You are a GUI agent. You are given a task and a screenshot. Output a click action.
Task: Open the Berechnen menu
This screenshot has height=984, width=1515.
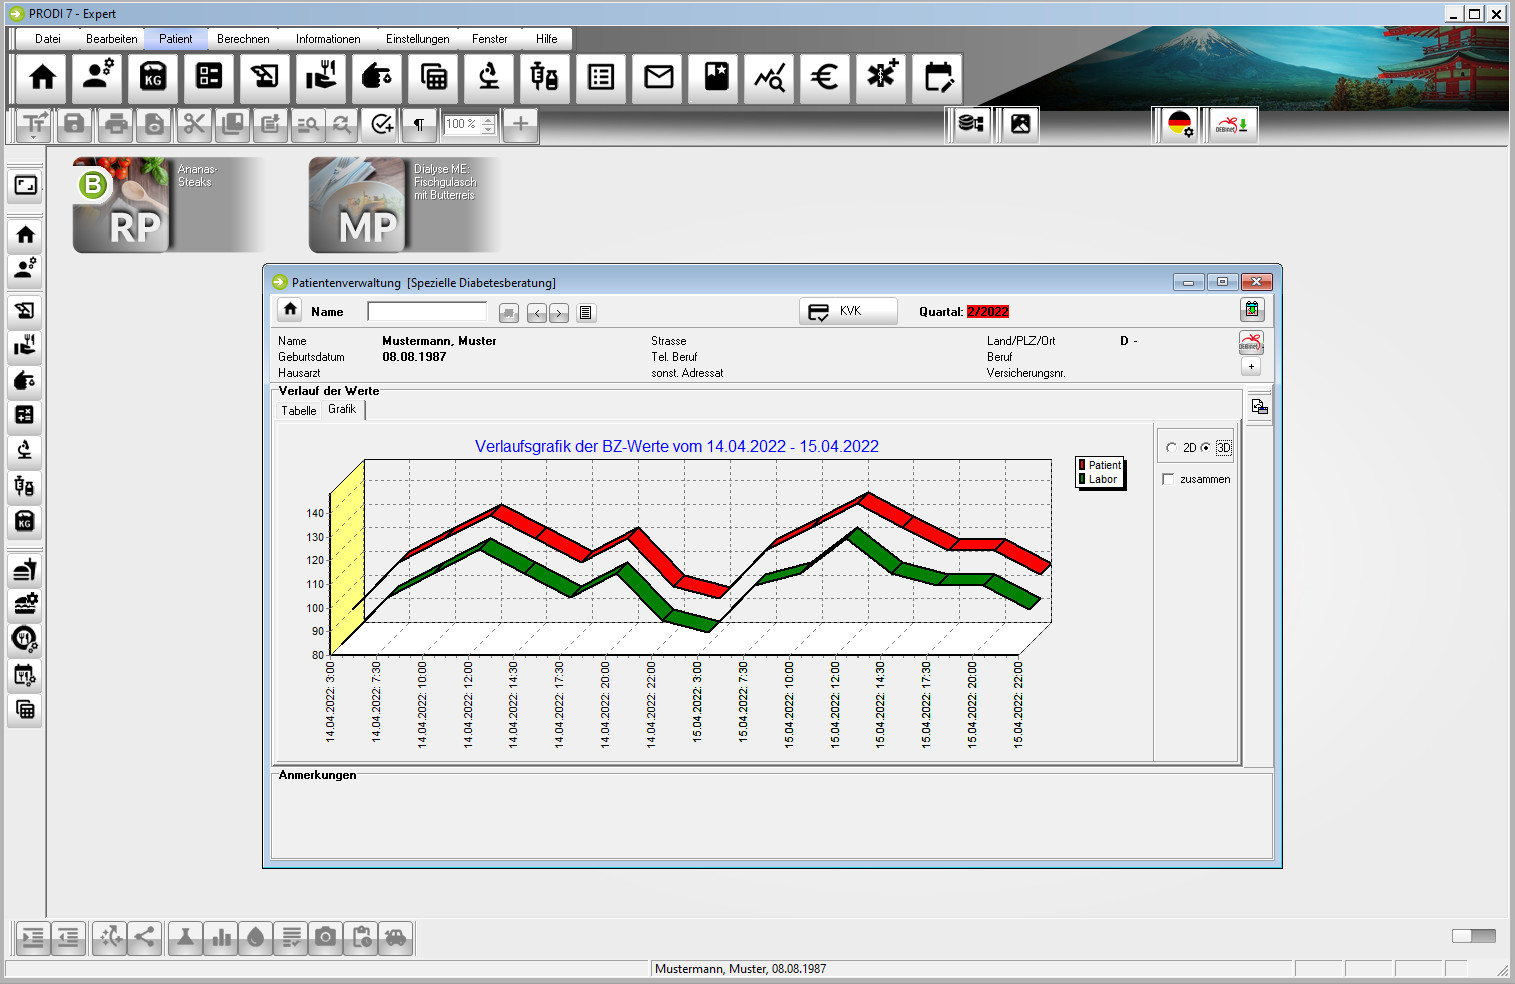243,39
